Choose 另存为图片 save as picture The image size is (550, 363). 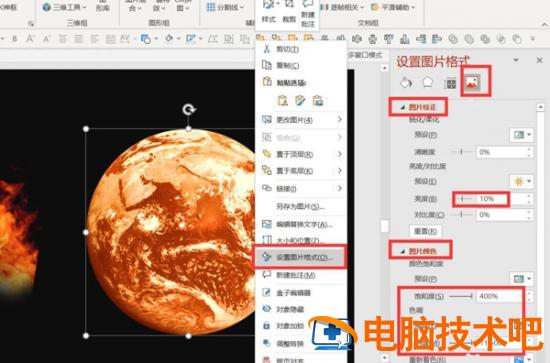[x=301, y=207]
